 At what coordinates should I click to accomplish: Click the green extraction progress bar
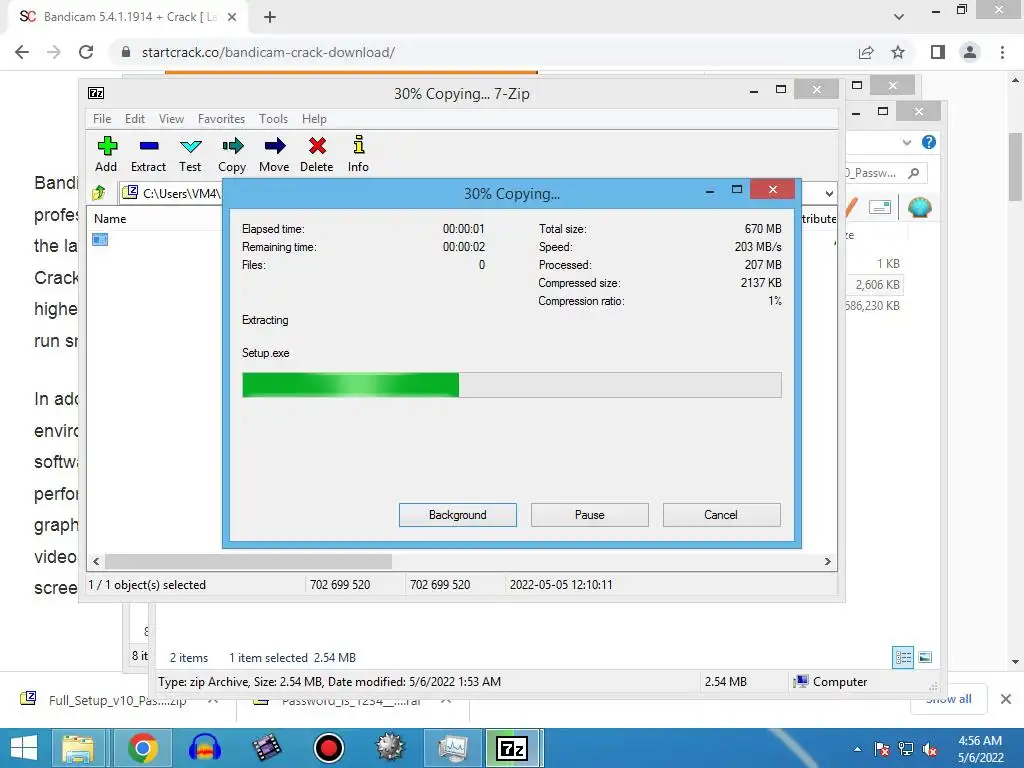pos(351,385)
